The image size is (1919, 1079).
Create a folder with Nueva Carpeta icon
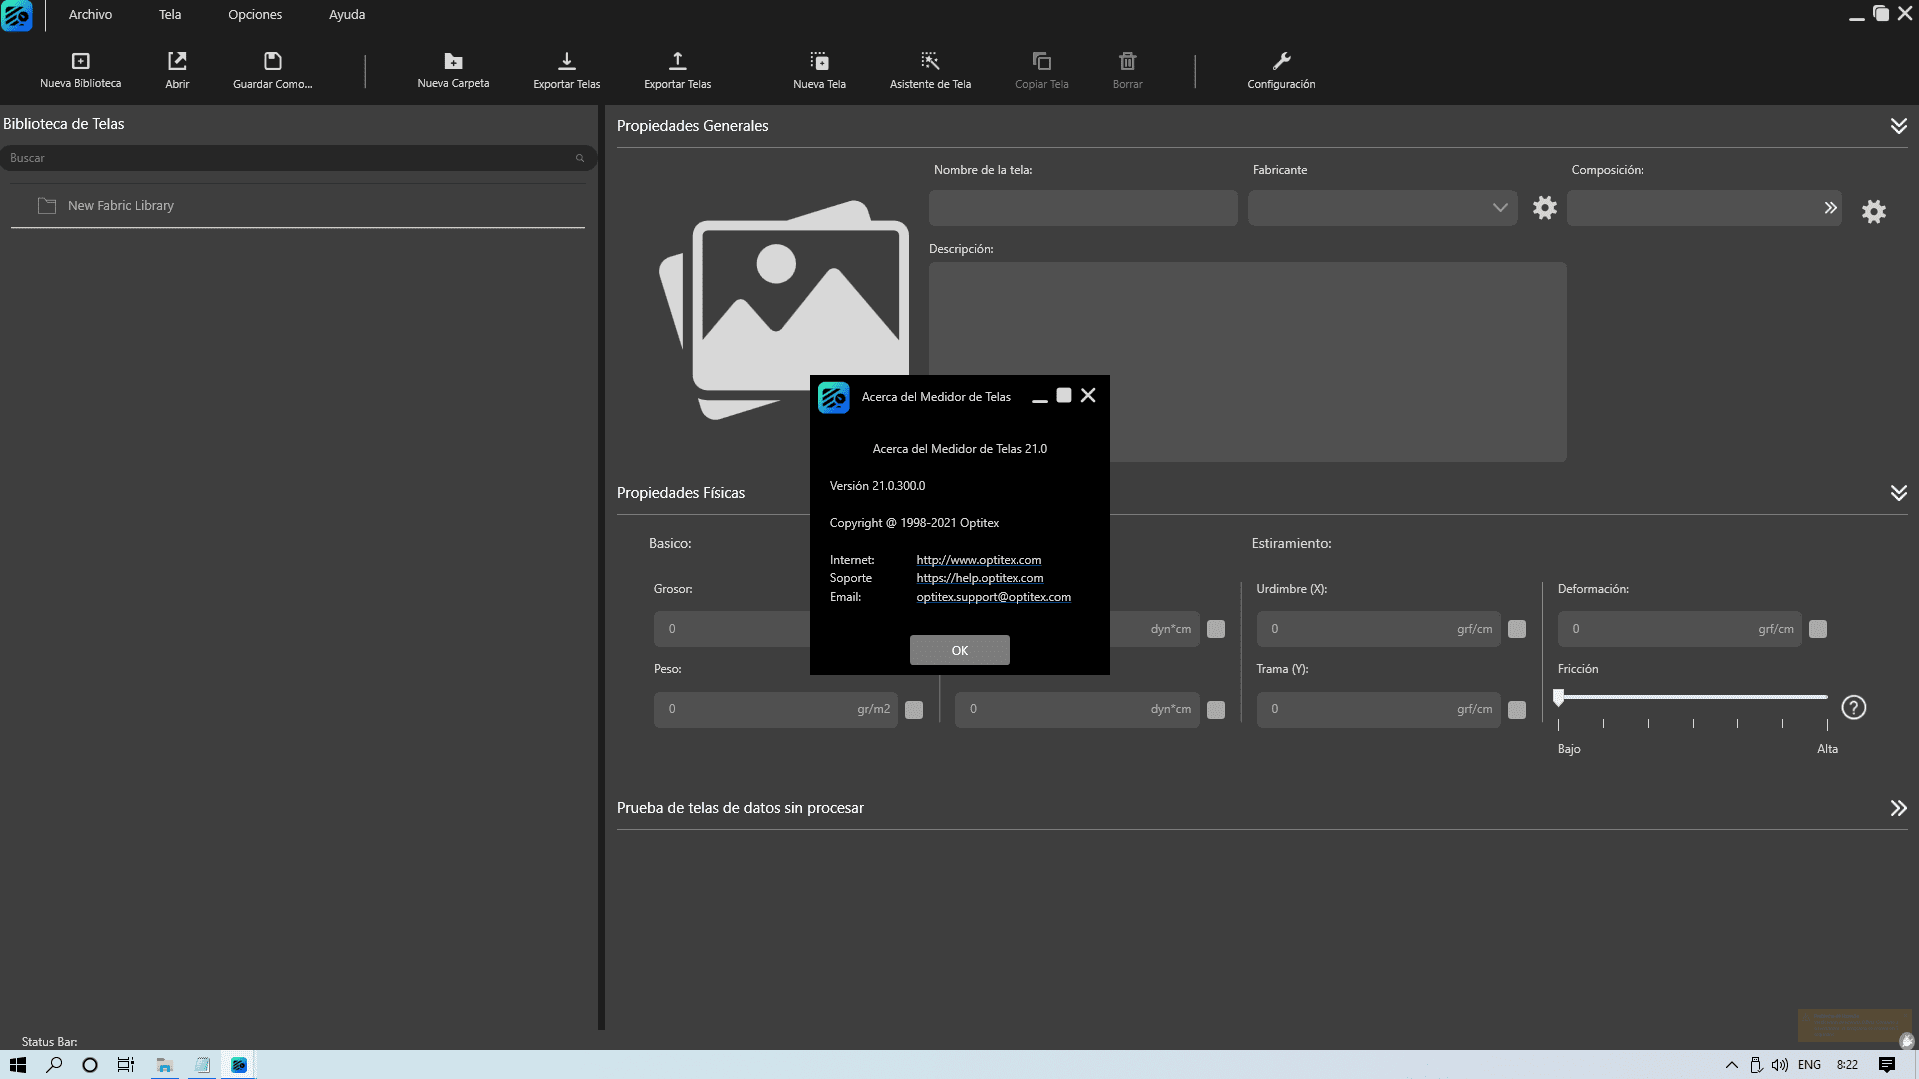(x=453, y=62)
